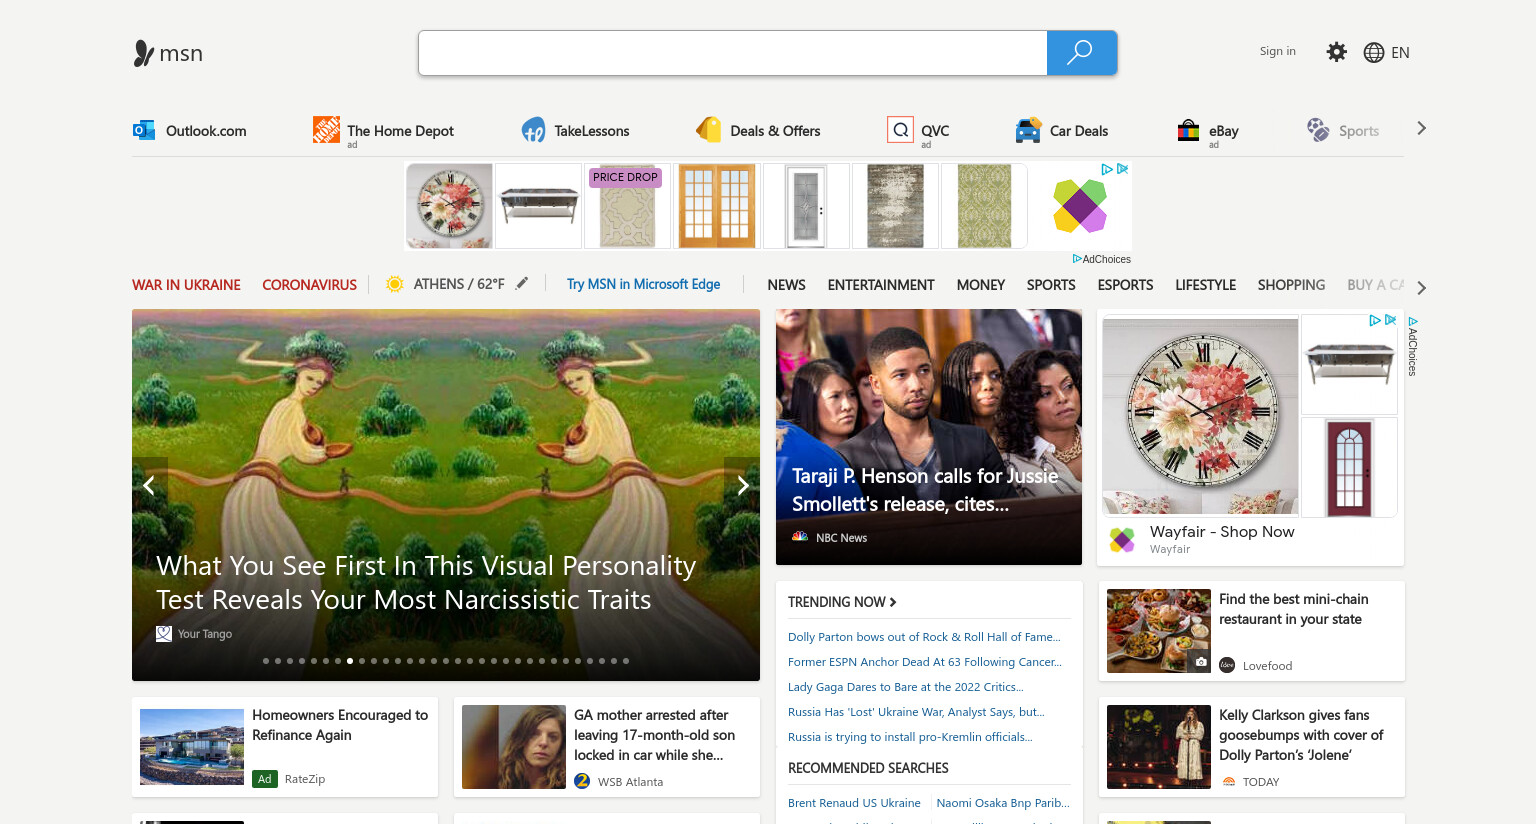Image resolution: width=1536 pixels, height=824 pixels.
Task: Click Brent Renaud US Ukraine search link
Action: (854, 803)
